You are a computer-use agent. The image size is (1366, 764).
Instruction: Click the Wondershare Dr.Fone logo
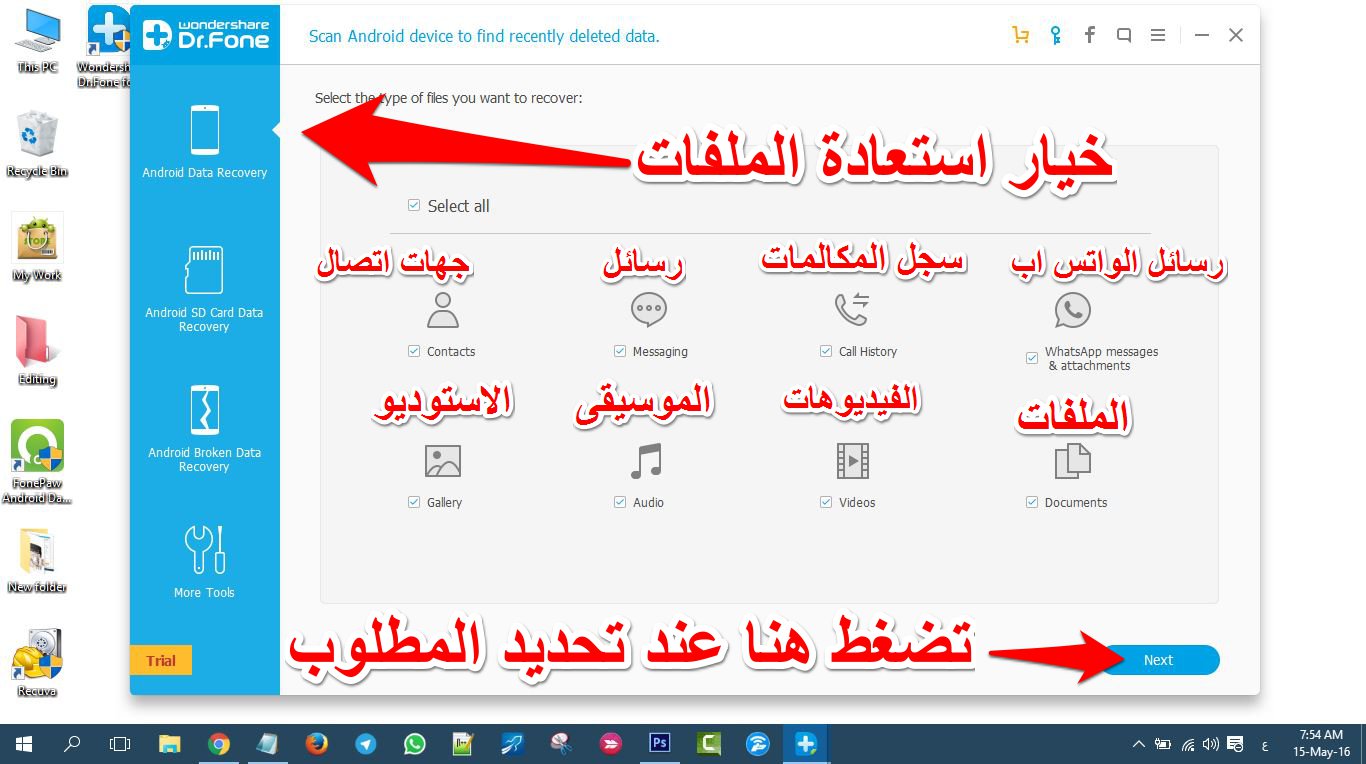click(205, 35)
